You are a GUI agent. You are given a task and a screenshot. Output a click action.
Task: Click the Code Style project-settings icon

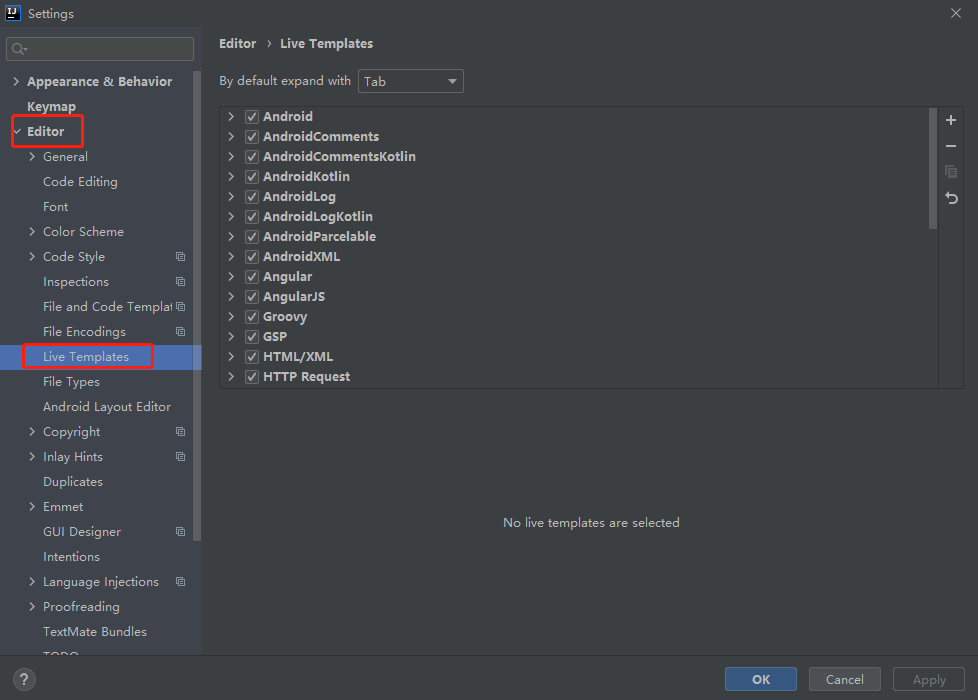click(x=180, y=257)
